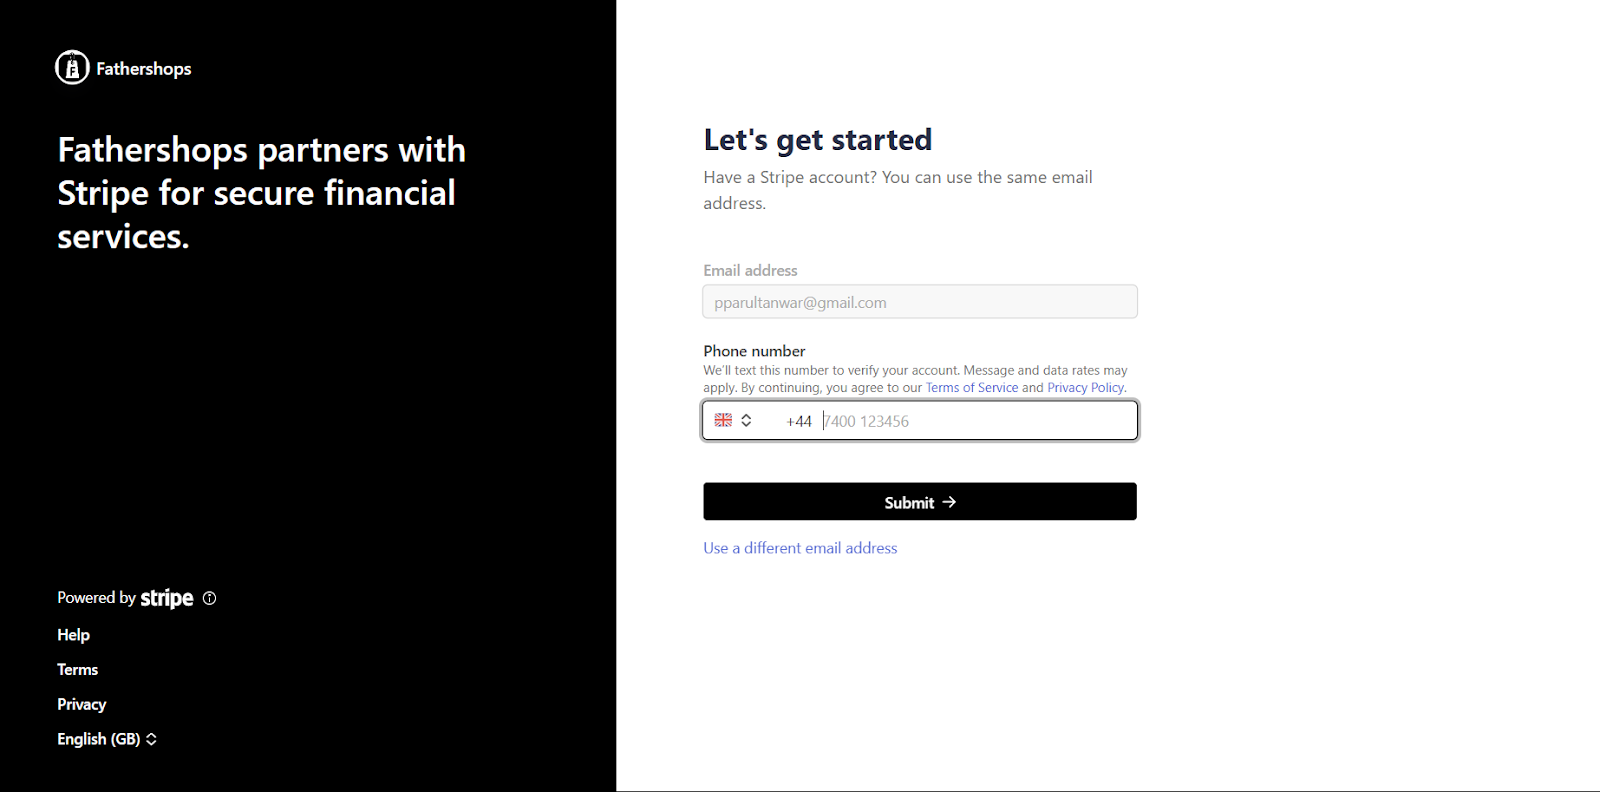The width and height of the screenshot is (1600, 792).
Task: Click the Fathershops shopping bag logo icon
Action: (x=72, y=68)
